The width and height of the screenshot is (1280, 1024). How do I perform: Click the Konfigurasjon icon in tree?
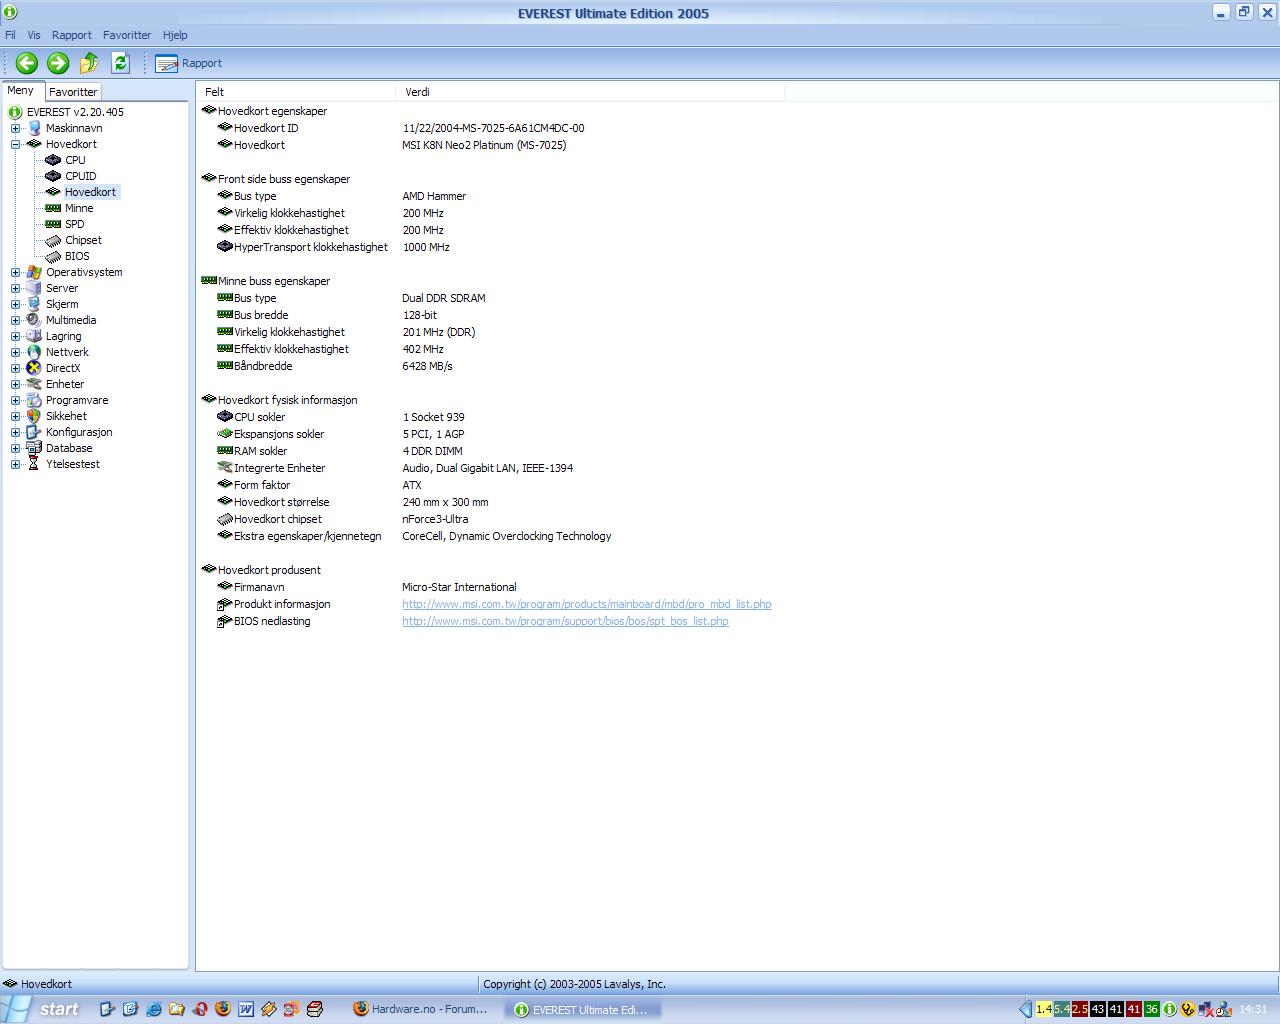point(34,432)
